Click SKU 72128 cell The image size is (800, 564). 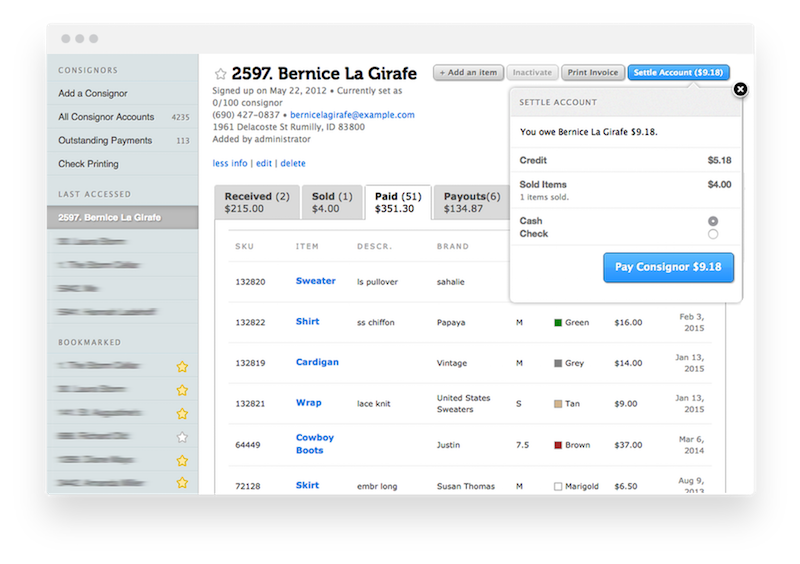[x=247, y=486]
